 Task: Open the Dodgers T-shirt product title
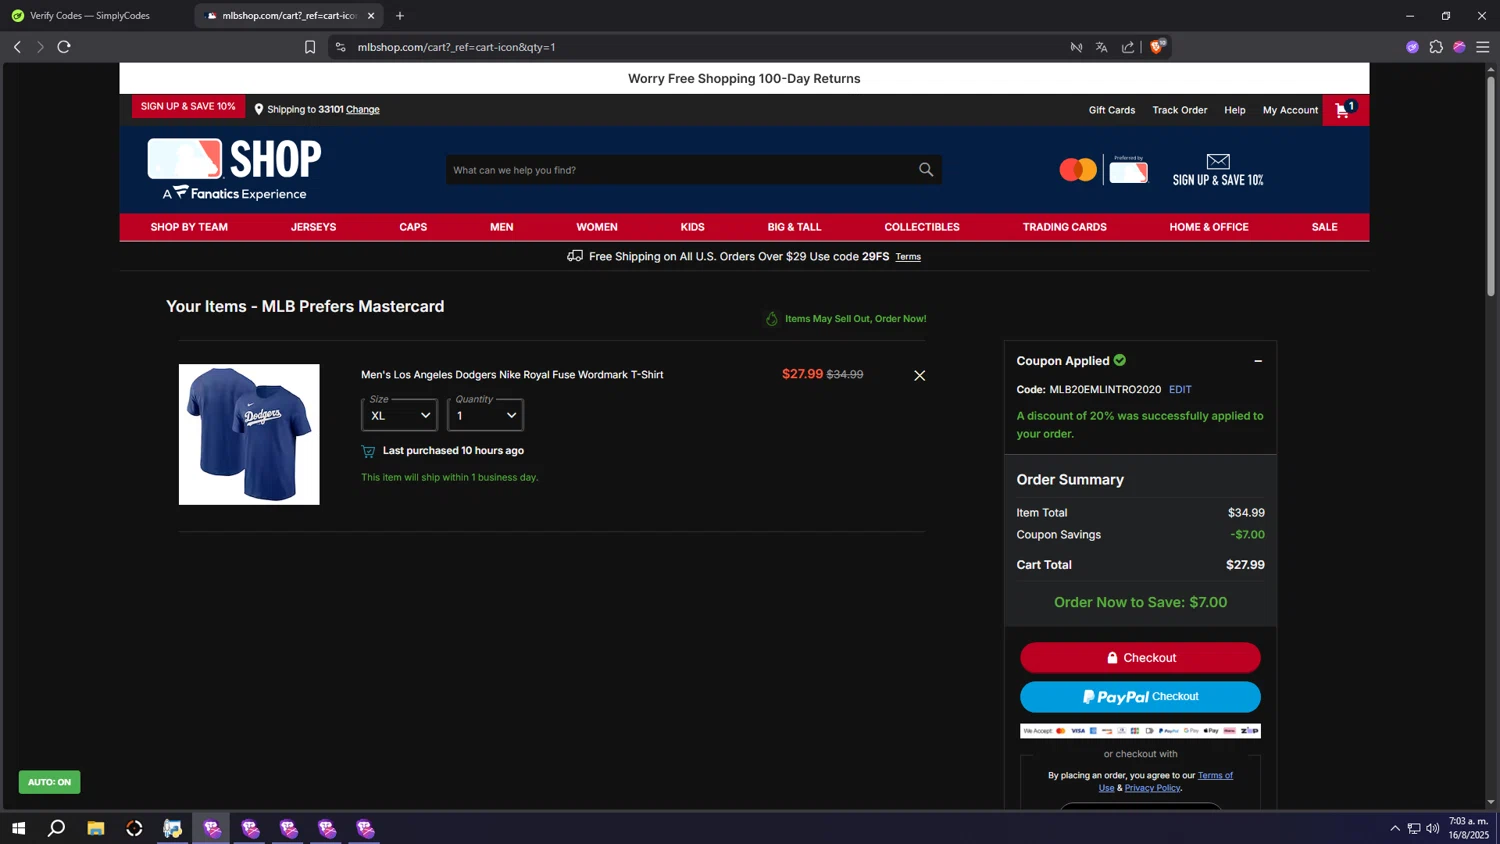[x=512, y=375]
